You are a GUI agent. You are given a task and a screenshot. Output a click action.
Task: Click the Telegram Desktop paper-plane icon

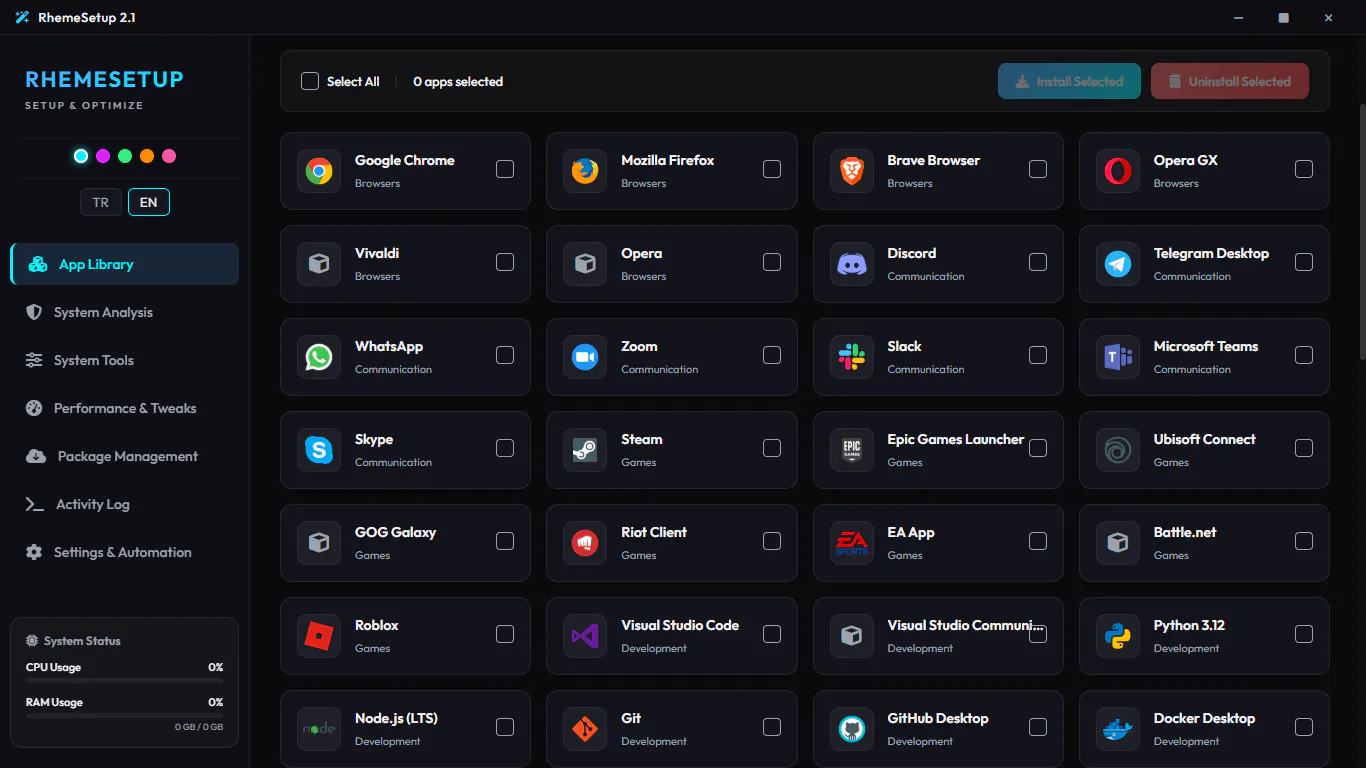pyautogui.click(x=1117, y=264)
